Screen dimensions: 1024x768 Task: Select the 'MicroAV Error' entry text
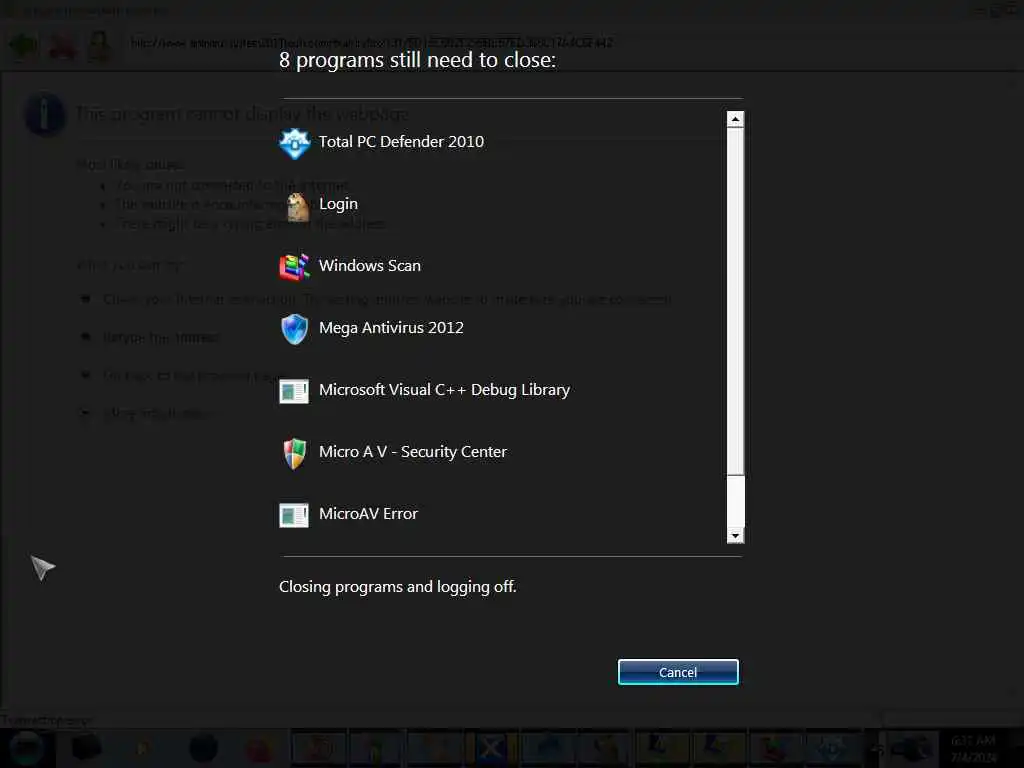tap(368, 514)
